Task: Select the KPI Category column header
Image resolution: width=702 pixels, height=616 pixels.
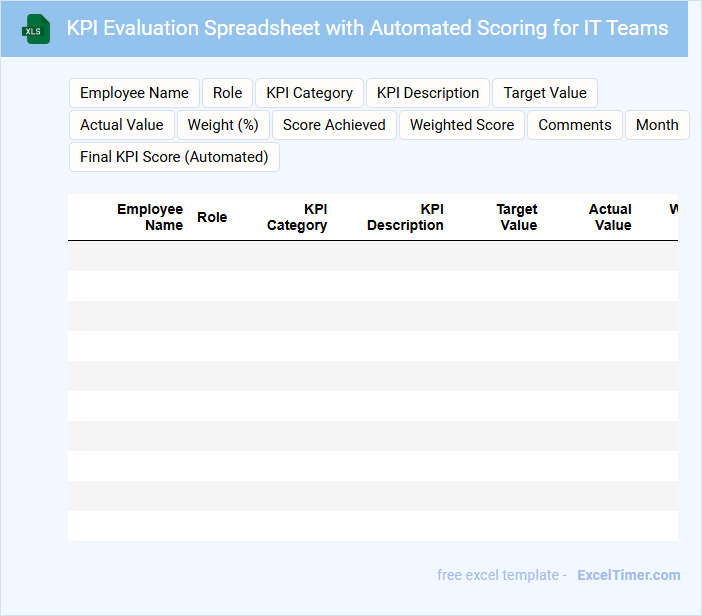Action: point(297,217)
